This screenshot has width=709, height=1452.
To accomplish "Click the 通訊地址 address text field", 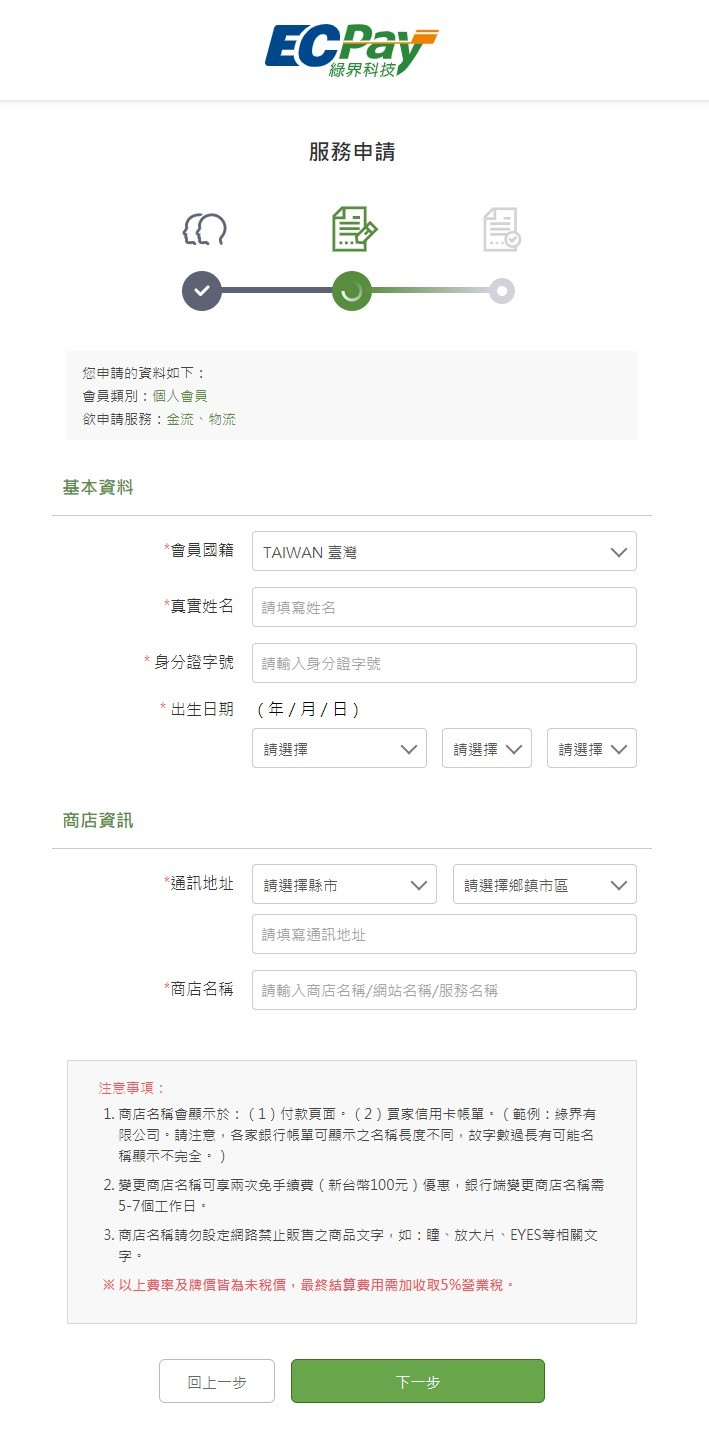I will [444, 934].
